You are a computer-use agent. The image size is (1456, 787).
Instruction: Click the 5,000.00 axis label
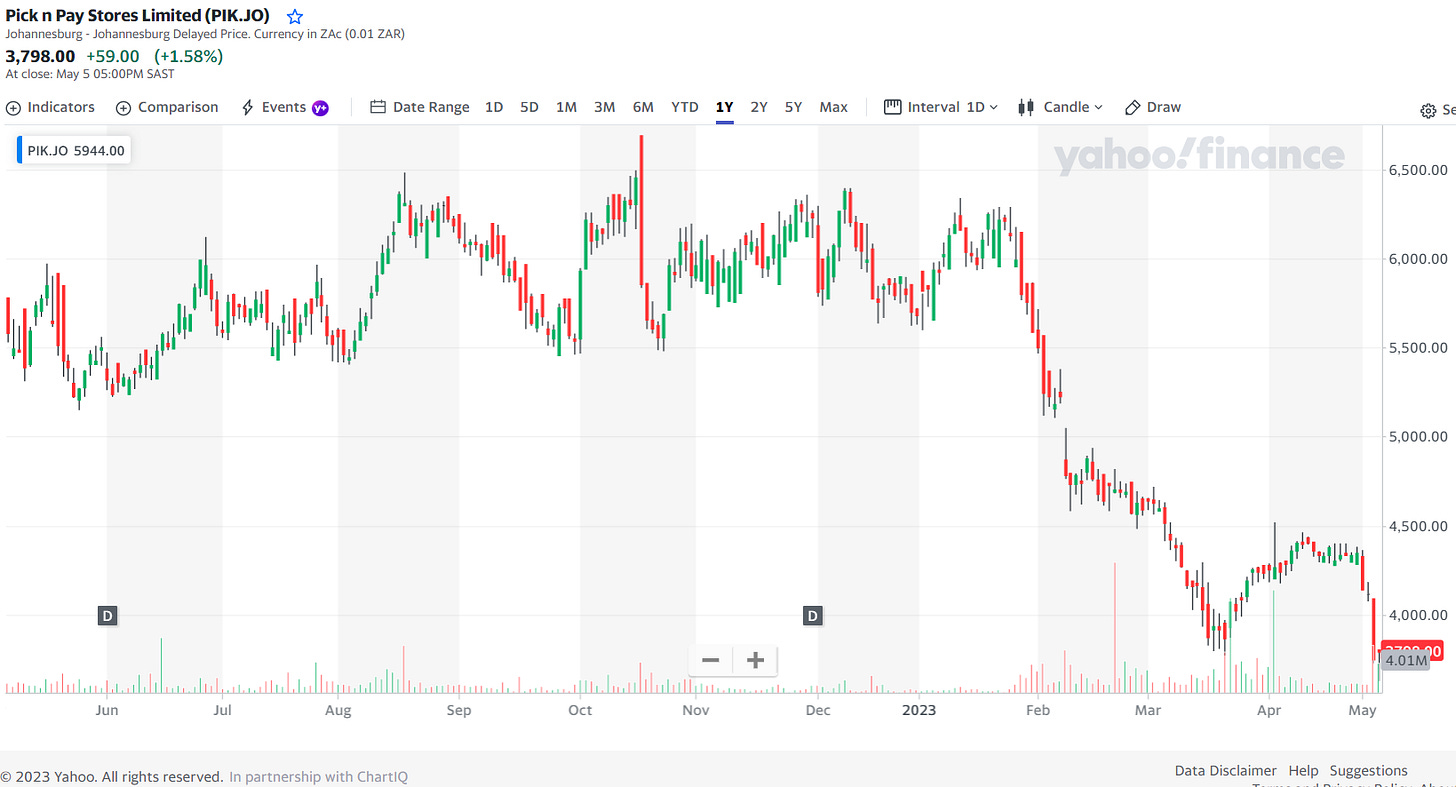point(1416,437)
